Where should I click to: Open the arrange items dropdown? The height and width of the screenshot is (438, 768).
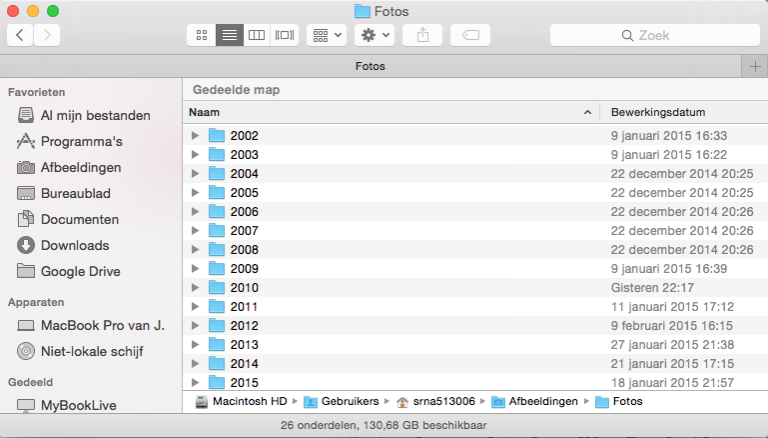(x=326, y=35)
